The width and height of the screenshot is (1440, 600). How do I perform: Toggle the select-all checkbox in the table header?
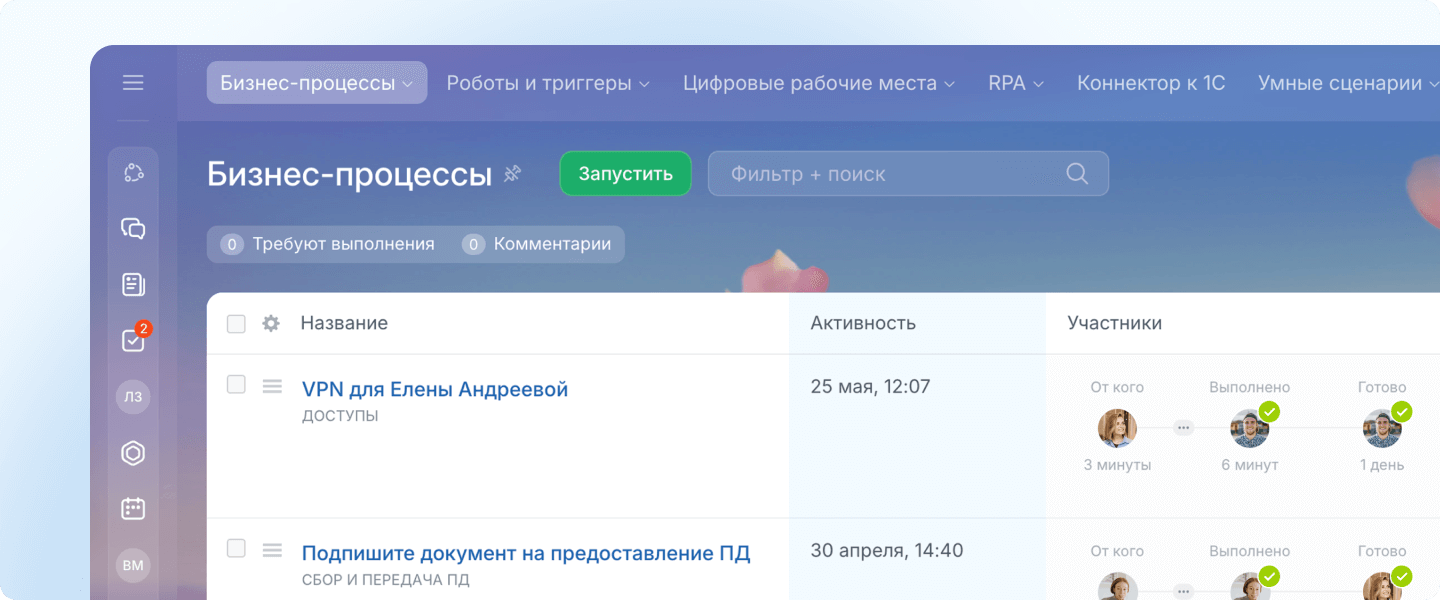pos(236,324)
